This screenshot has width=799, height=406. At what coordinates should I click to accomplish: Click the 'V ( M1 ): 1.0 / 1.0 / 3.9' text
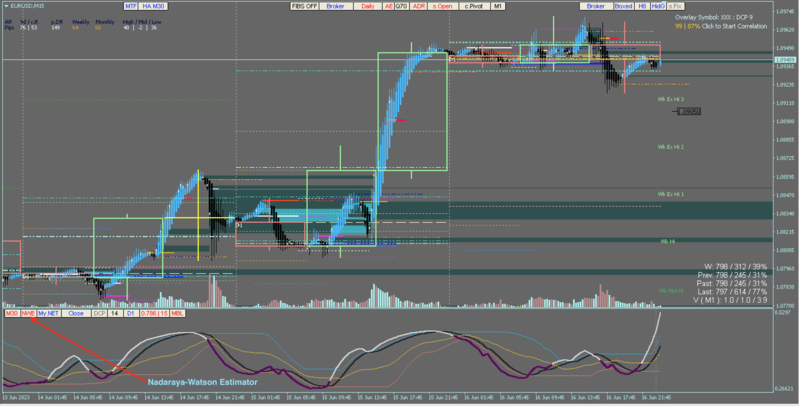[x=730, y=300]
